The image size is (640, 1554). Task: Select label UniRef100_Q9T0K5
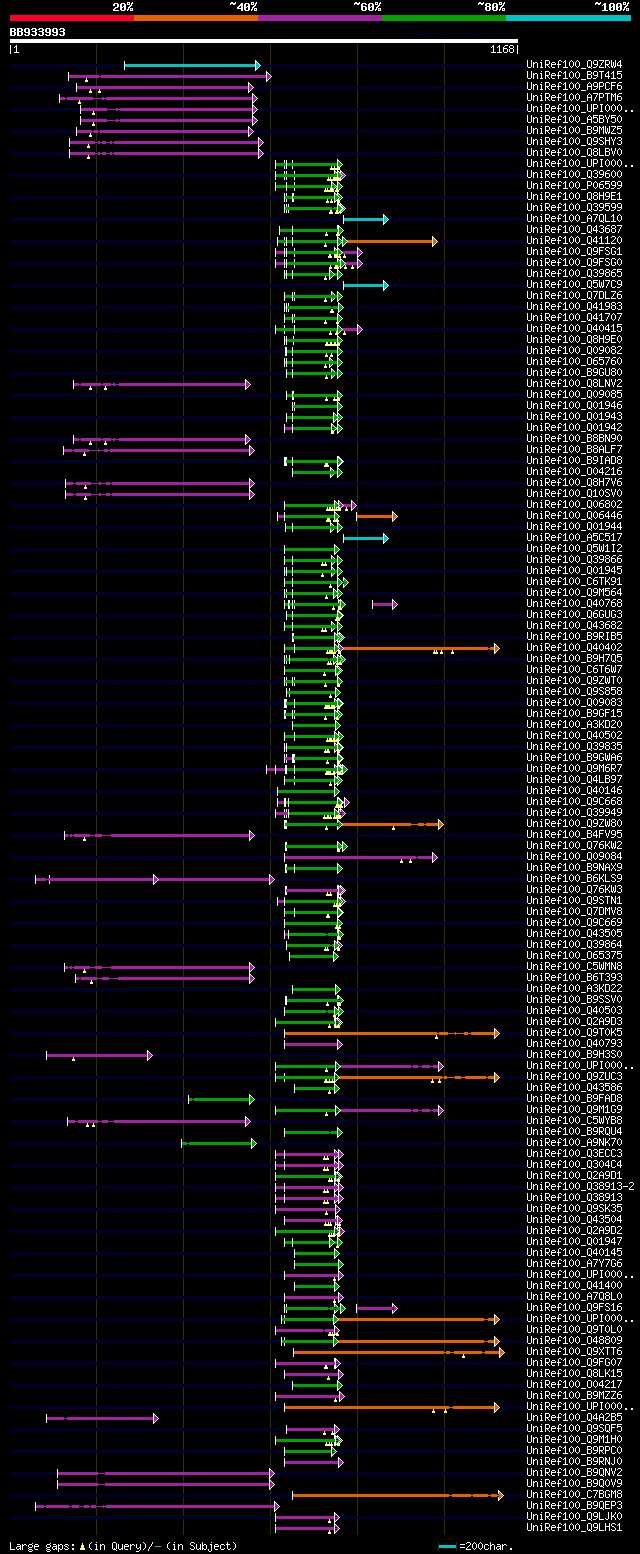(574, 1032)
